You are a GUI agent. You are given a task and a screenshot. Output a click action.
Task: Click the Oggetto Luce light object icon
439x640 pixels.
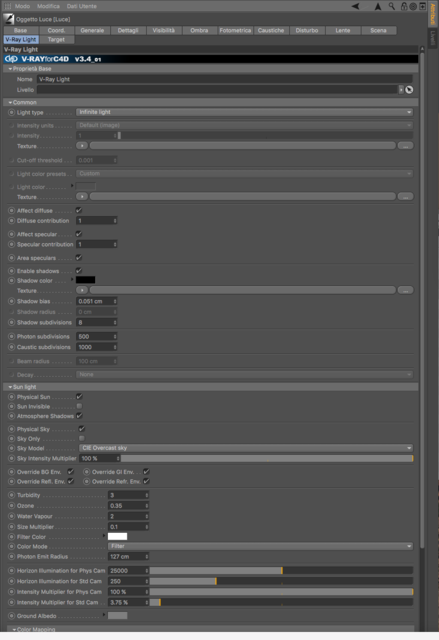pyautogui.click(x=9, y=19)
